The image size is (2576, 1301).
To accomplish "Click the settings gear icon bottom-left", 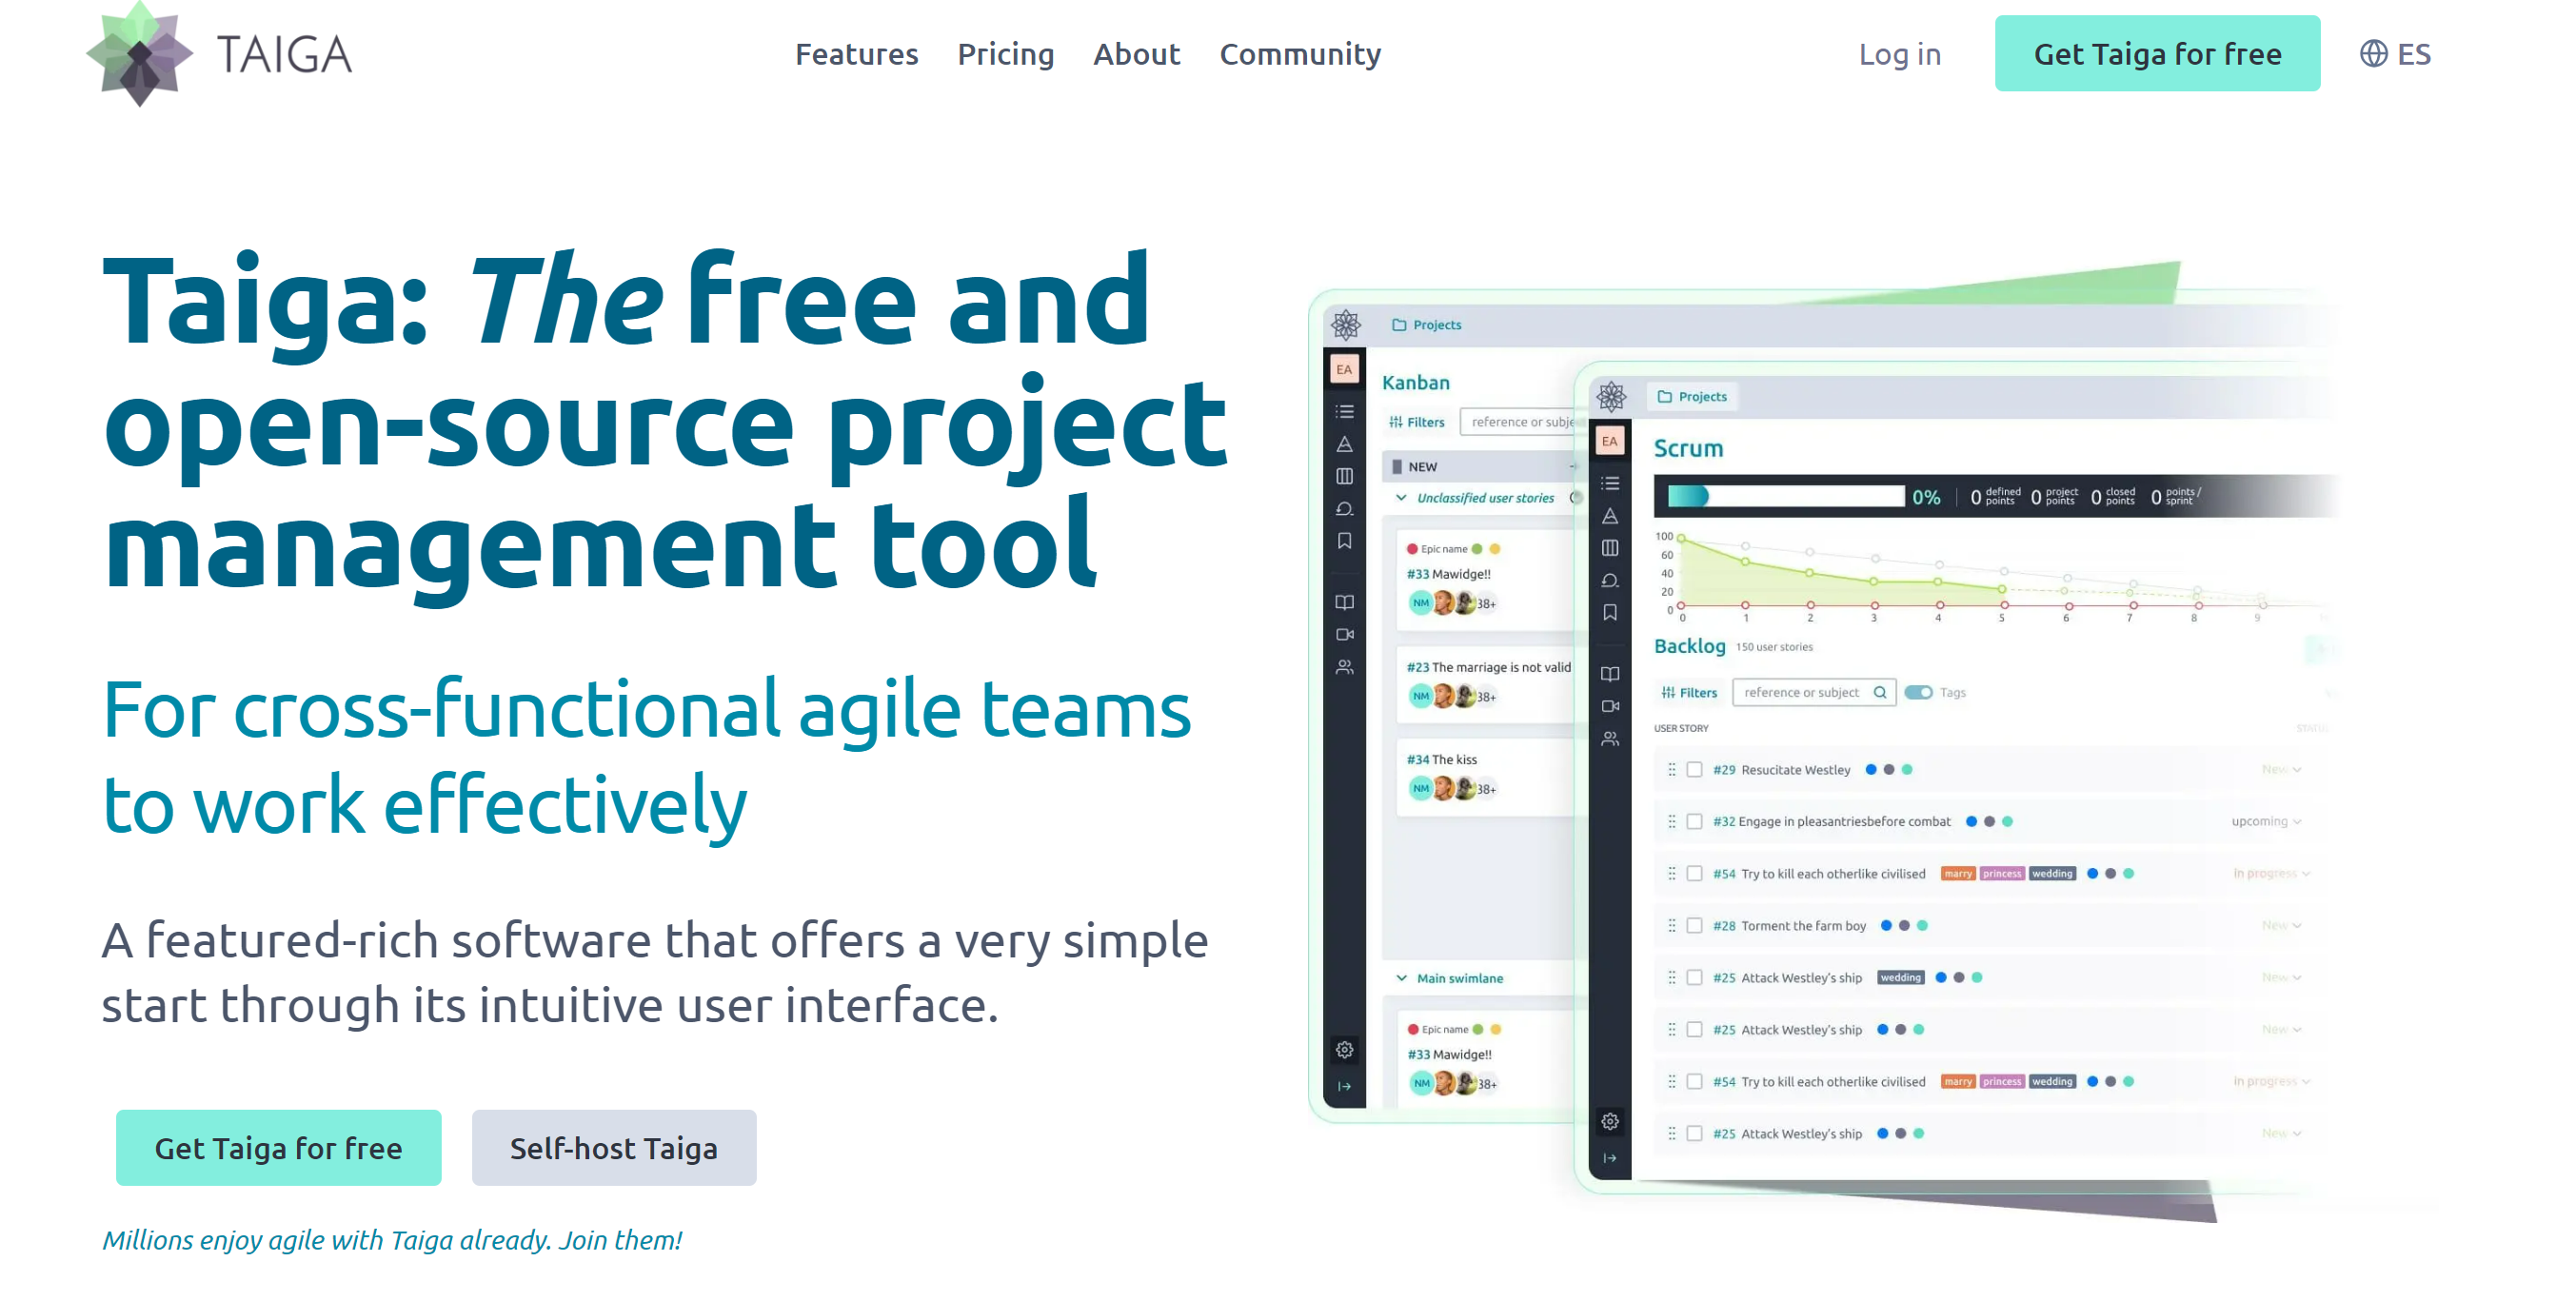I will [x=1344, y=1049].
